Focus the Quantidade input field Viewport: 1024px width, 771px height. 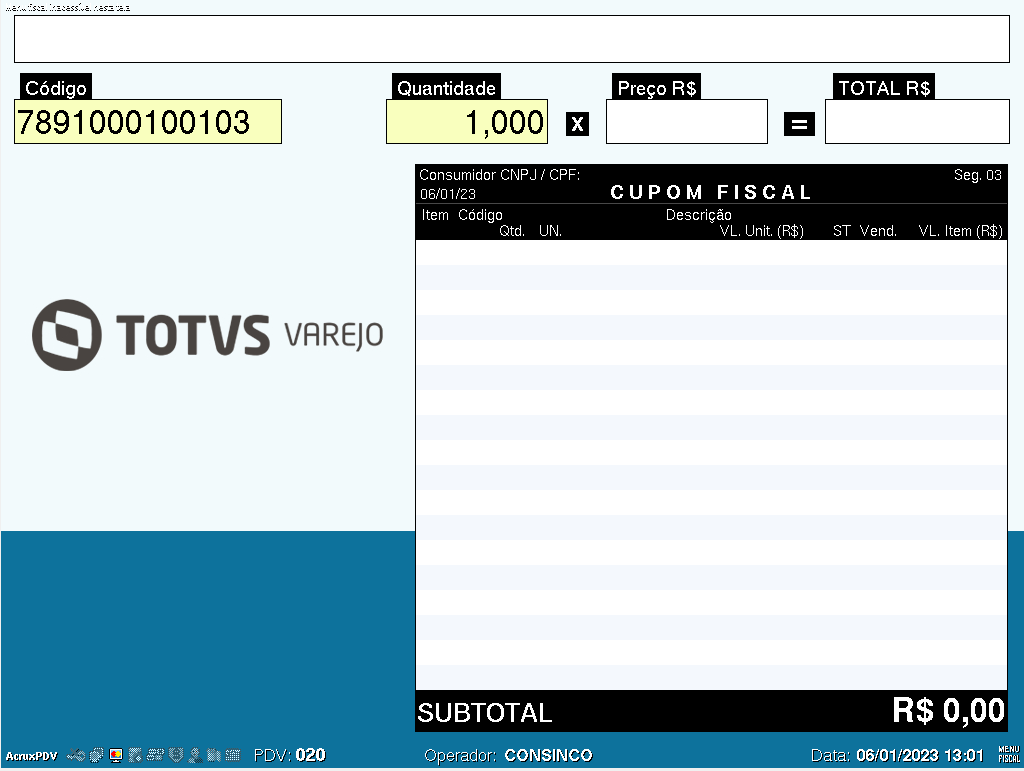point(467,121)
